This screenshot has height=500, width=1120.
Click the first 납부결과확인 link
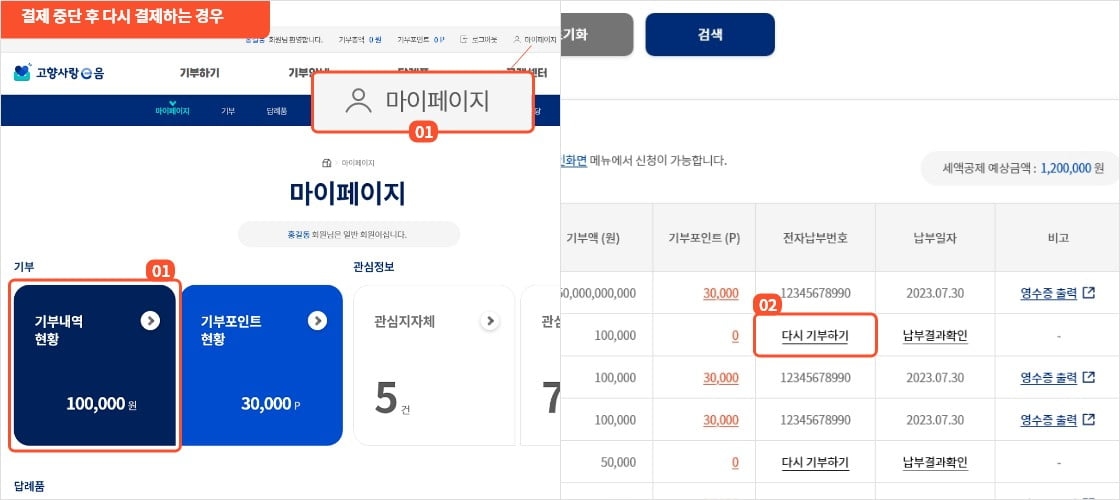point(934,336)
